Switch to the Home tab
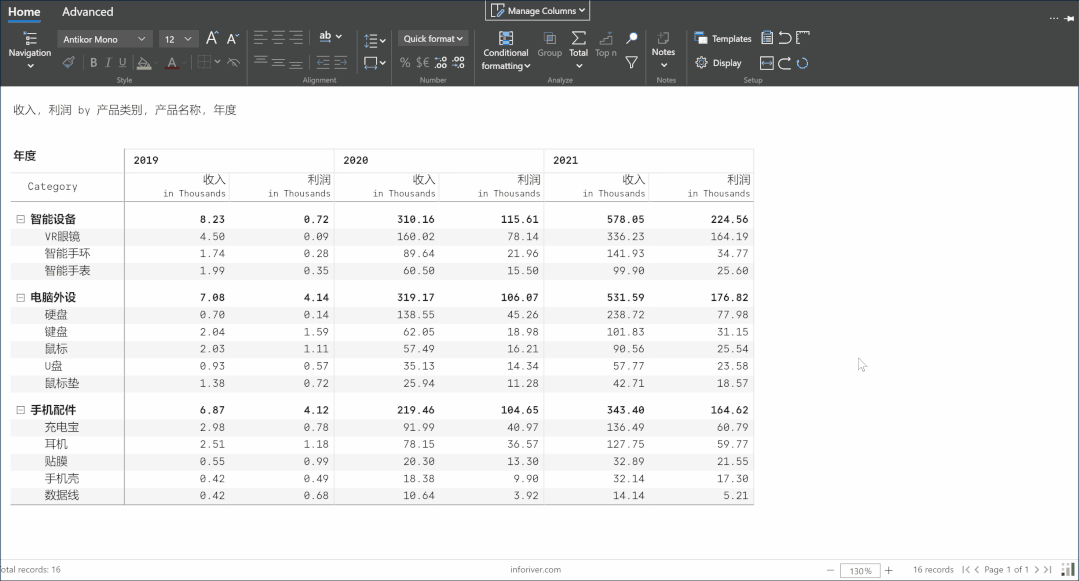This screenshot has height=581, width=1079. coord(24,12)
